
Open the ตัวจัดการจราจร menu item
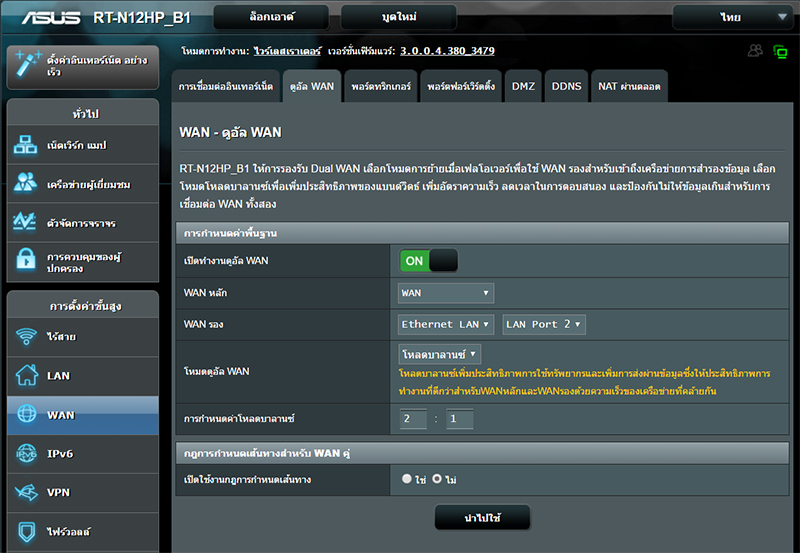coord(83,222)
